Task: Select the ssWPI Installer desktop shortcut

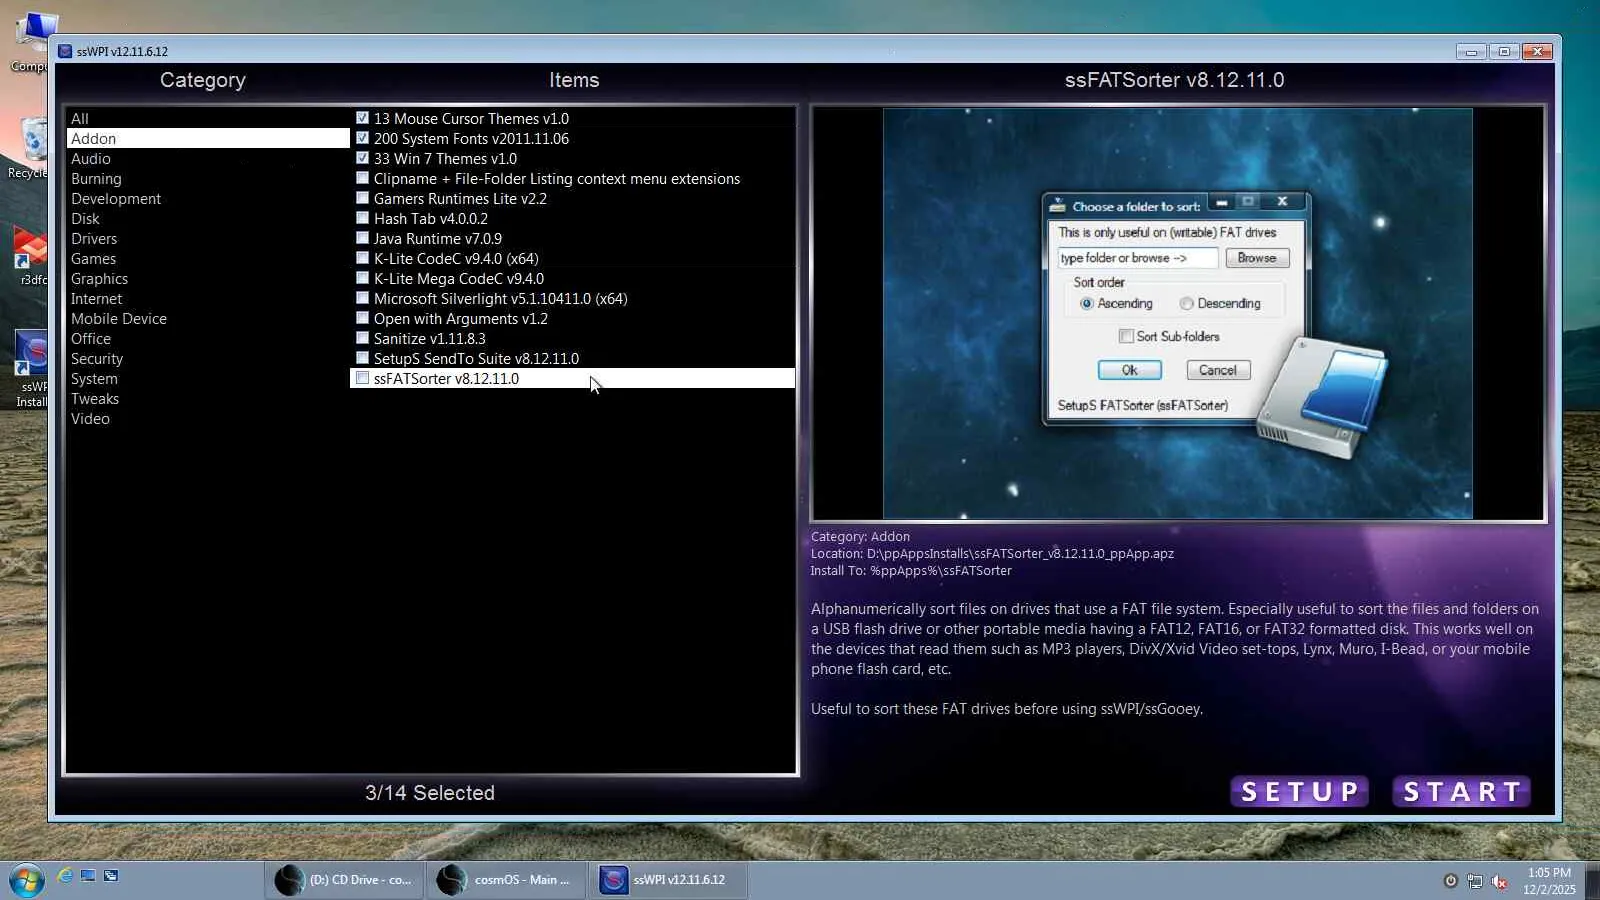Action: click(x=30, y=369)
